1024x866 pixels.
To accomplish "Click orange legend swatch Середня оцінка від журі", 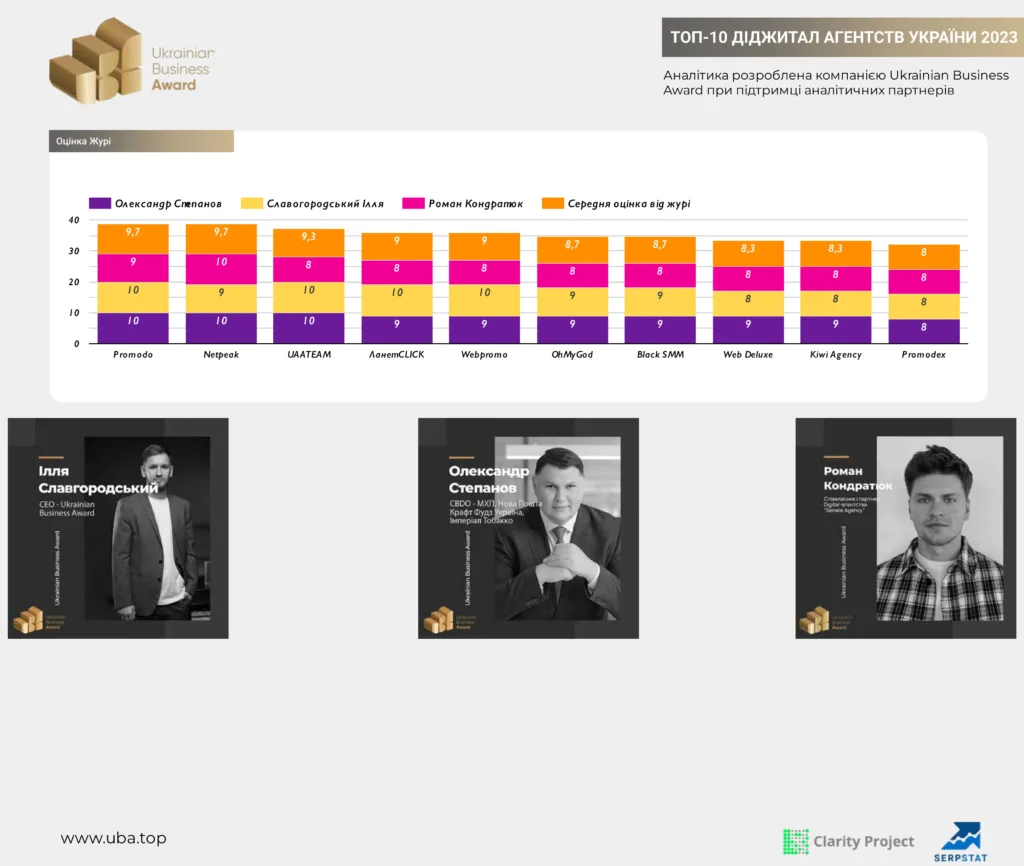I will click(553, 203).
